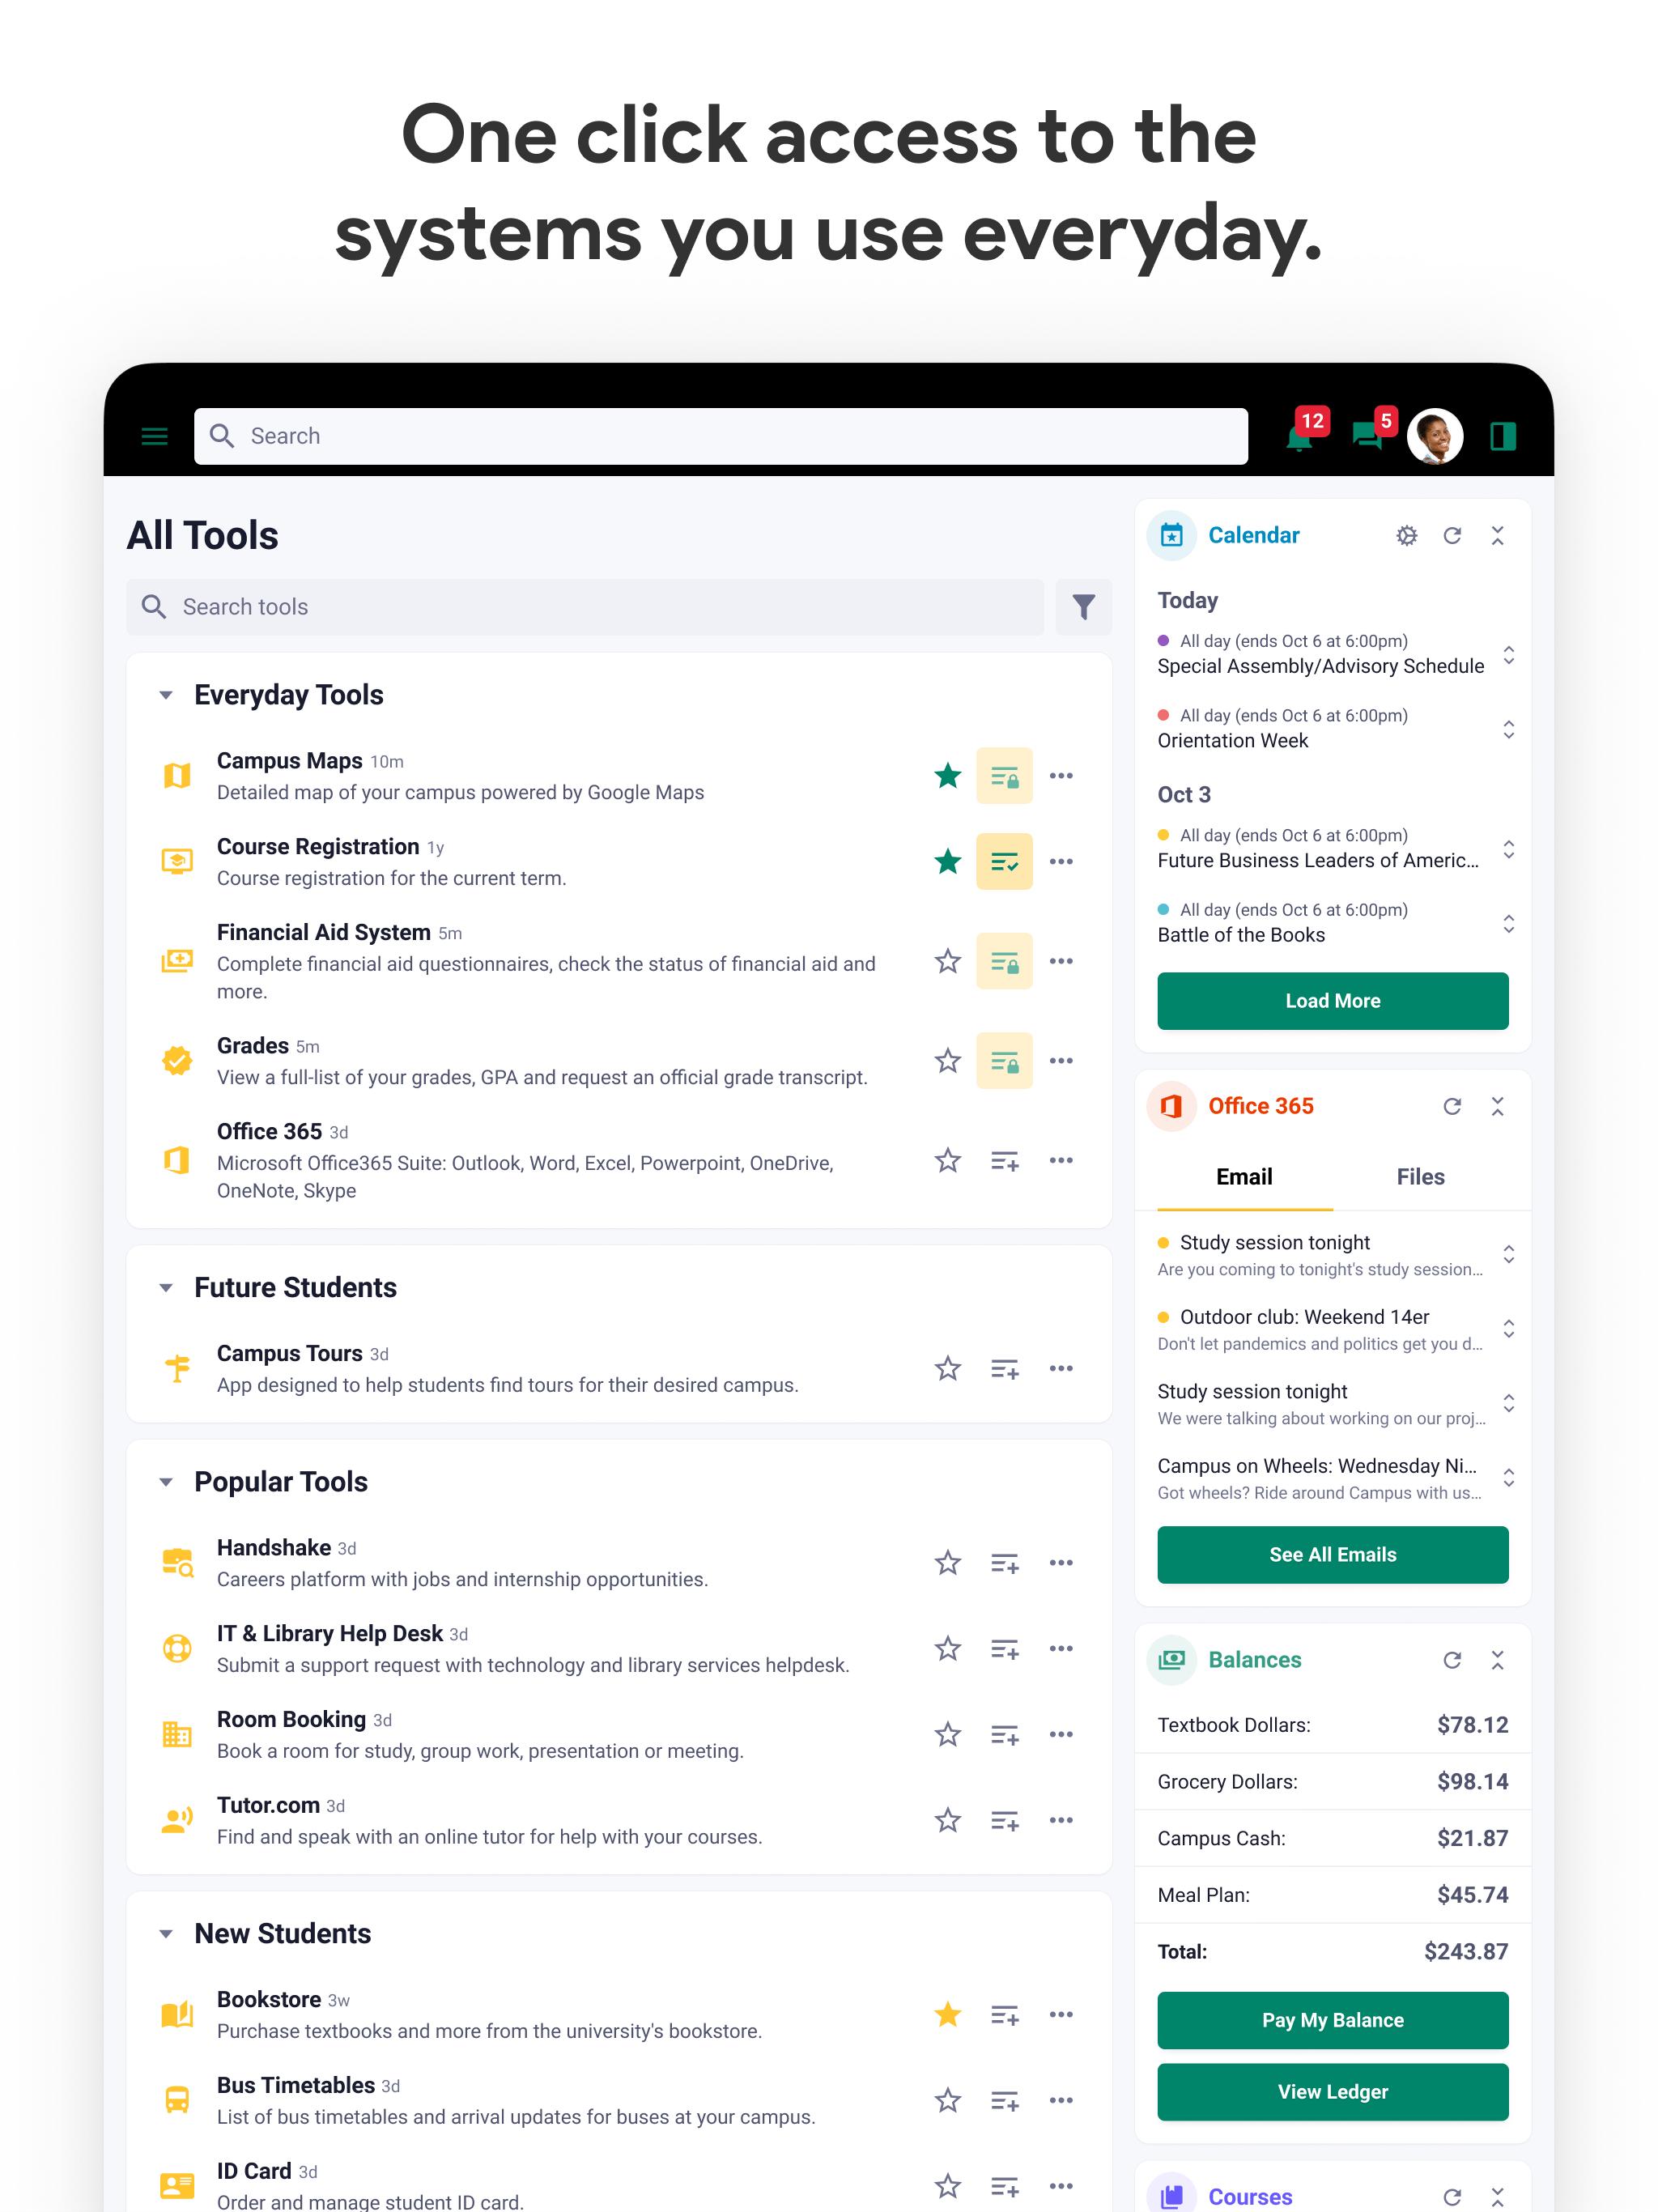Click Load More in Calendar
Screen dimensions: 1658x2212
[1332, 1001]
